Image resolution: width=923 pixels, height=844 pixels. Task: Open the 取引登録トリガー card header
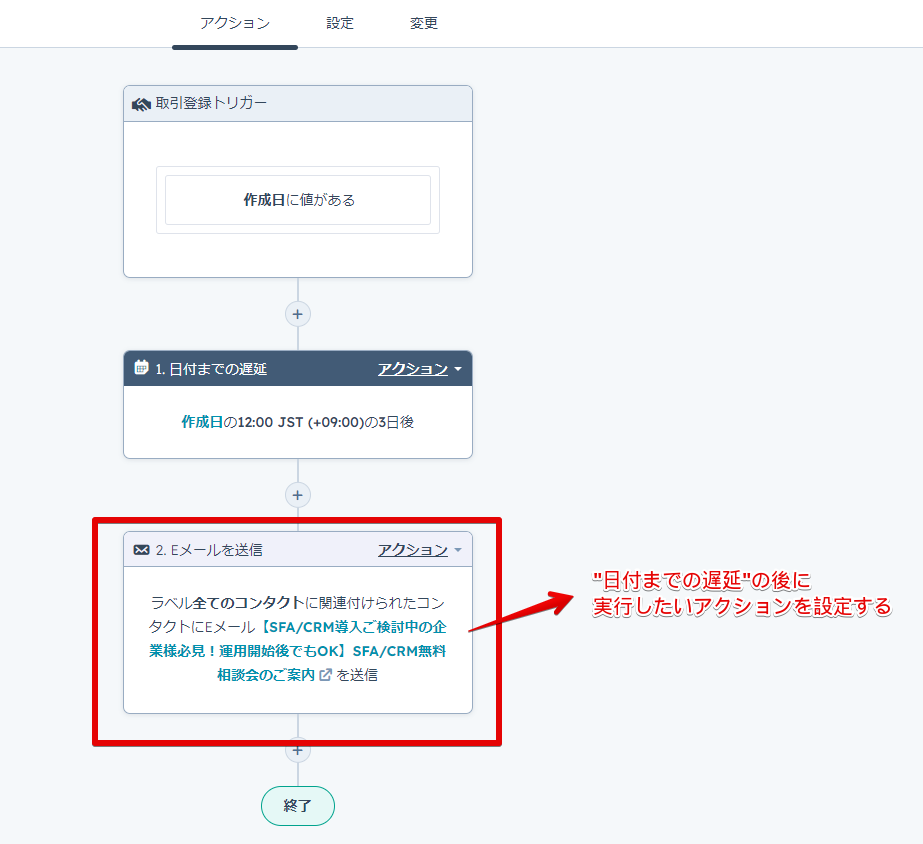click(298, 104)
